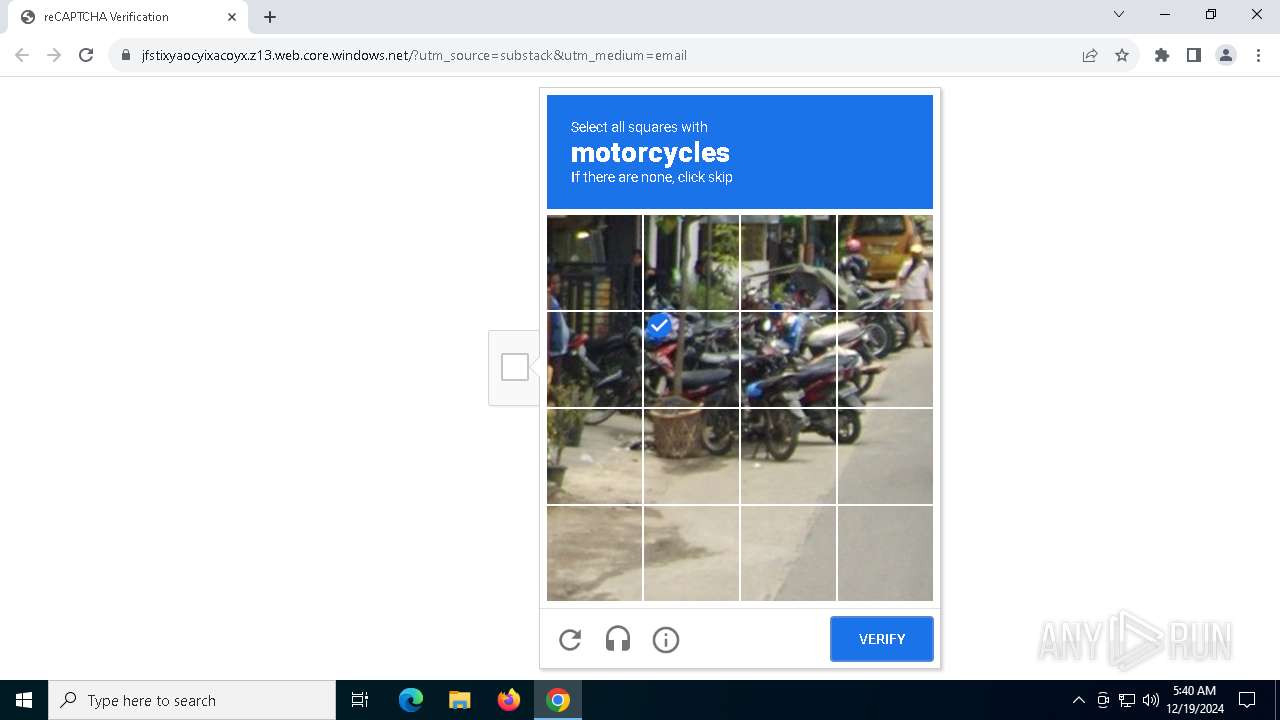Open the captcha help info icon

coord(666,640)
